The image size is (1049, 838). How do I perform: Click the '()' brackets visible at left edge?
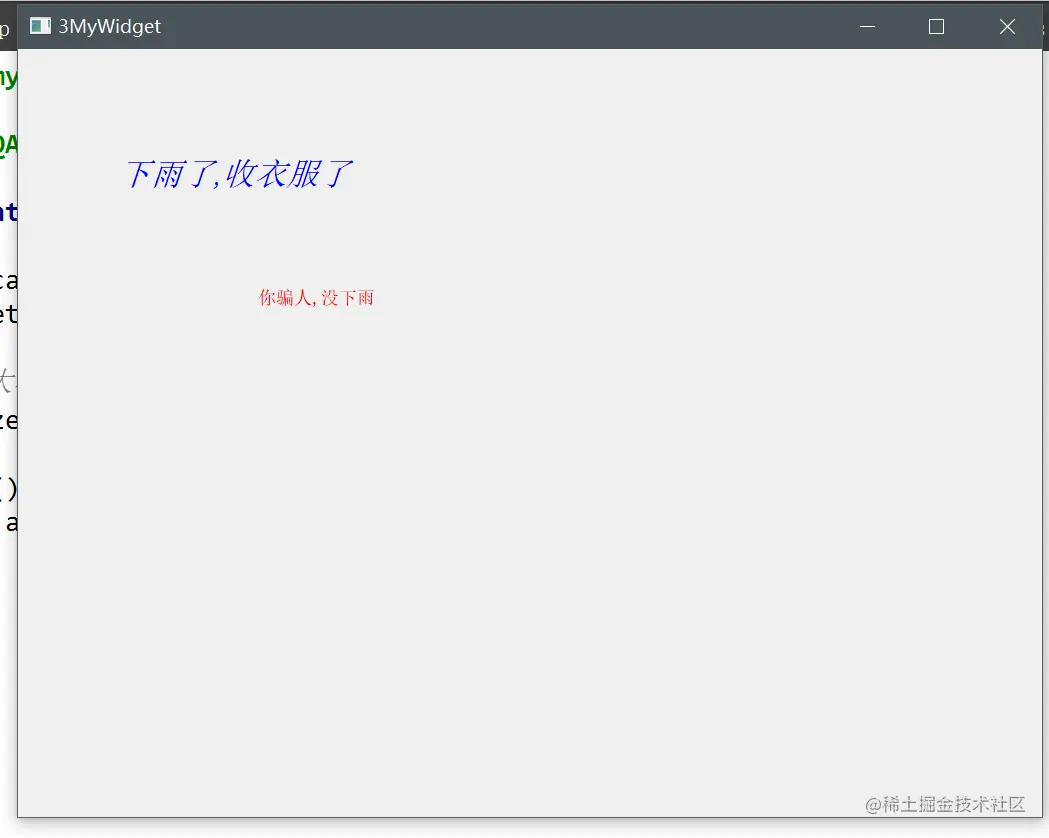click(x=10, y=487)
